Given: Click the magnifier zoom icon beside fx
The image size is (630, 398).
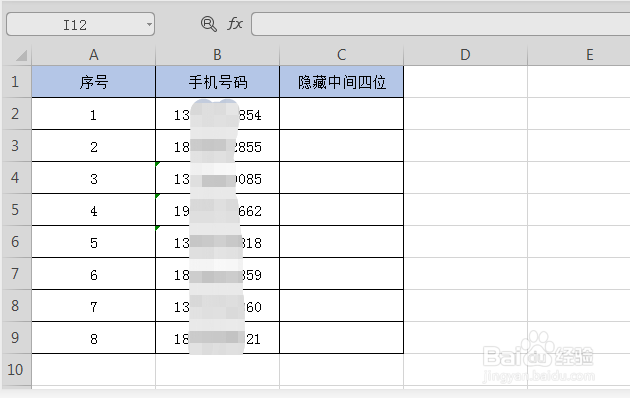Looking at the screenshot, I should (x=209, y=24).
